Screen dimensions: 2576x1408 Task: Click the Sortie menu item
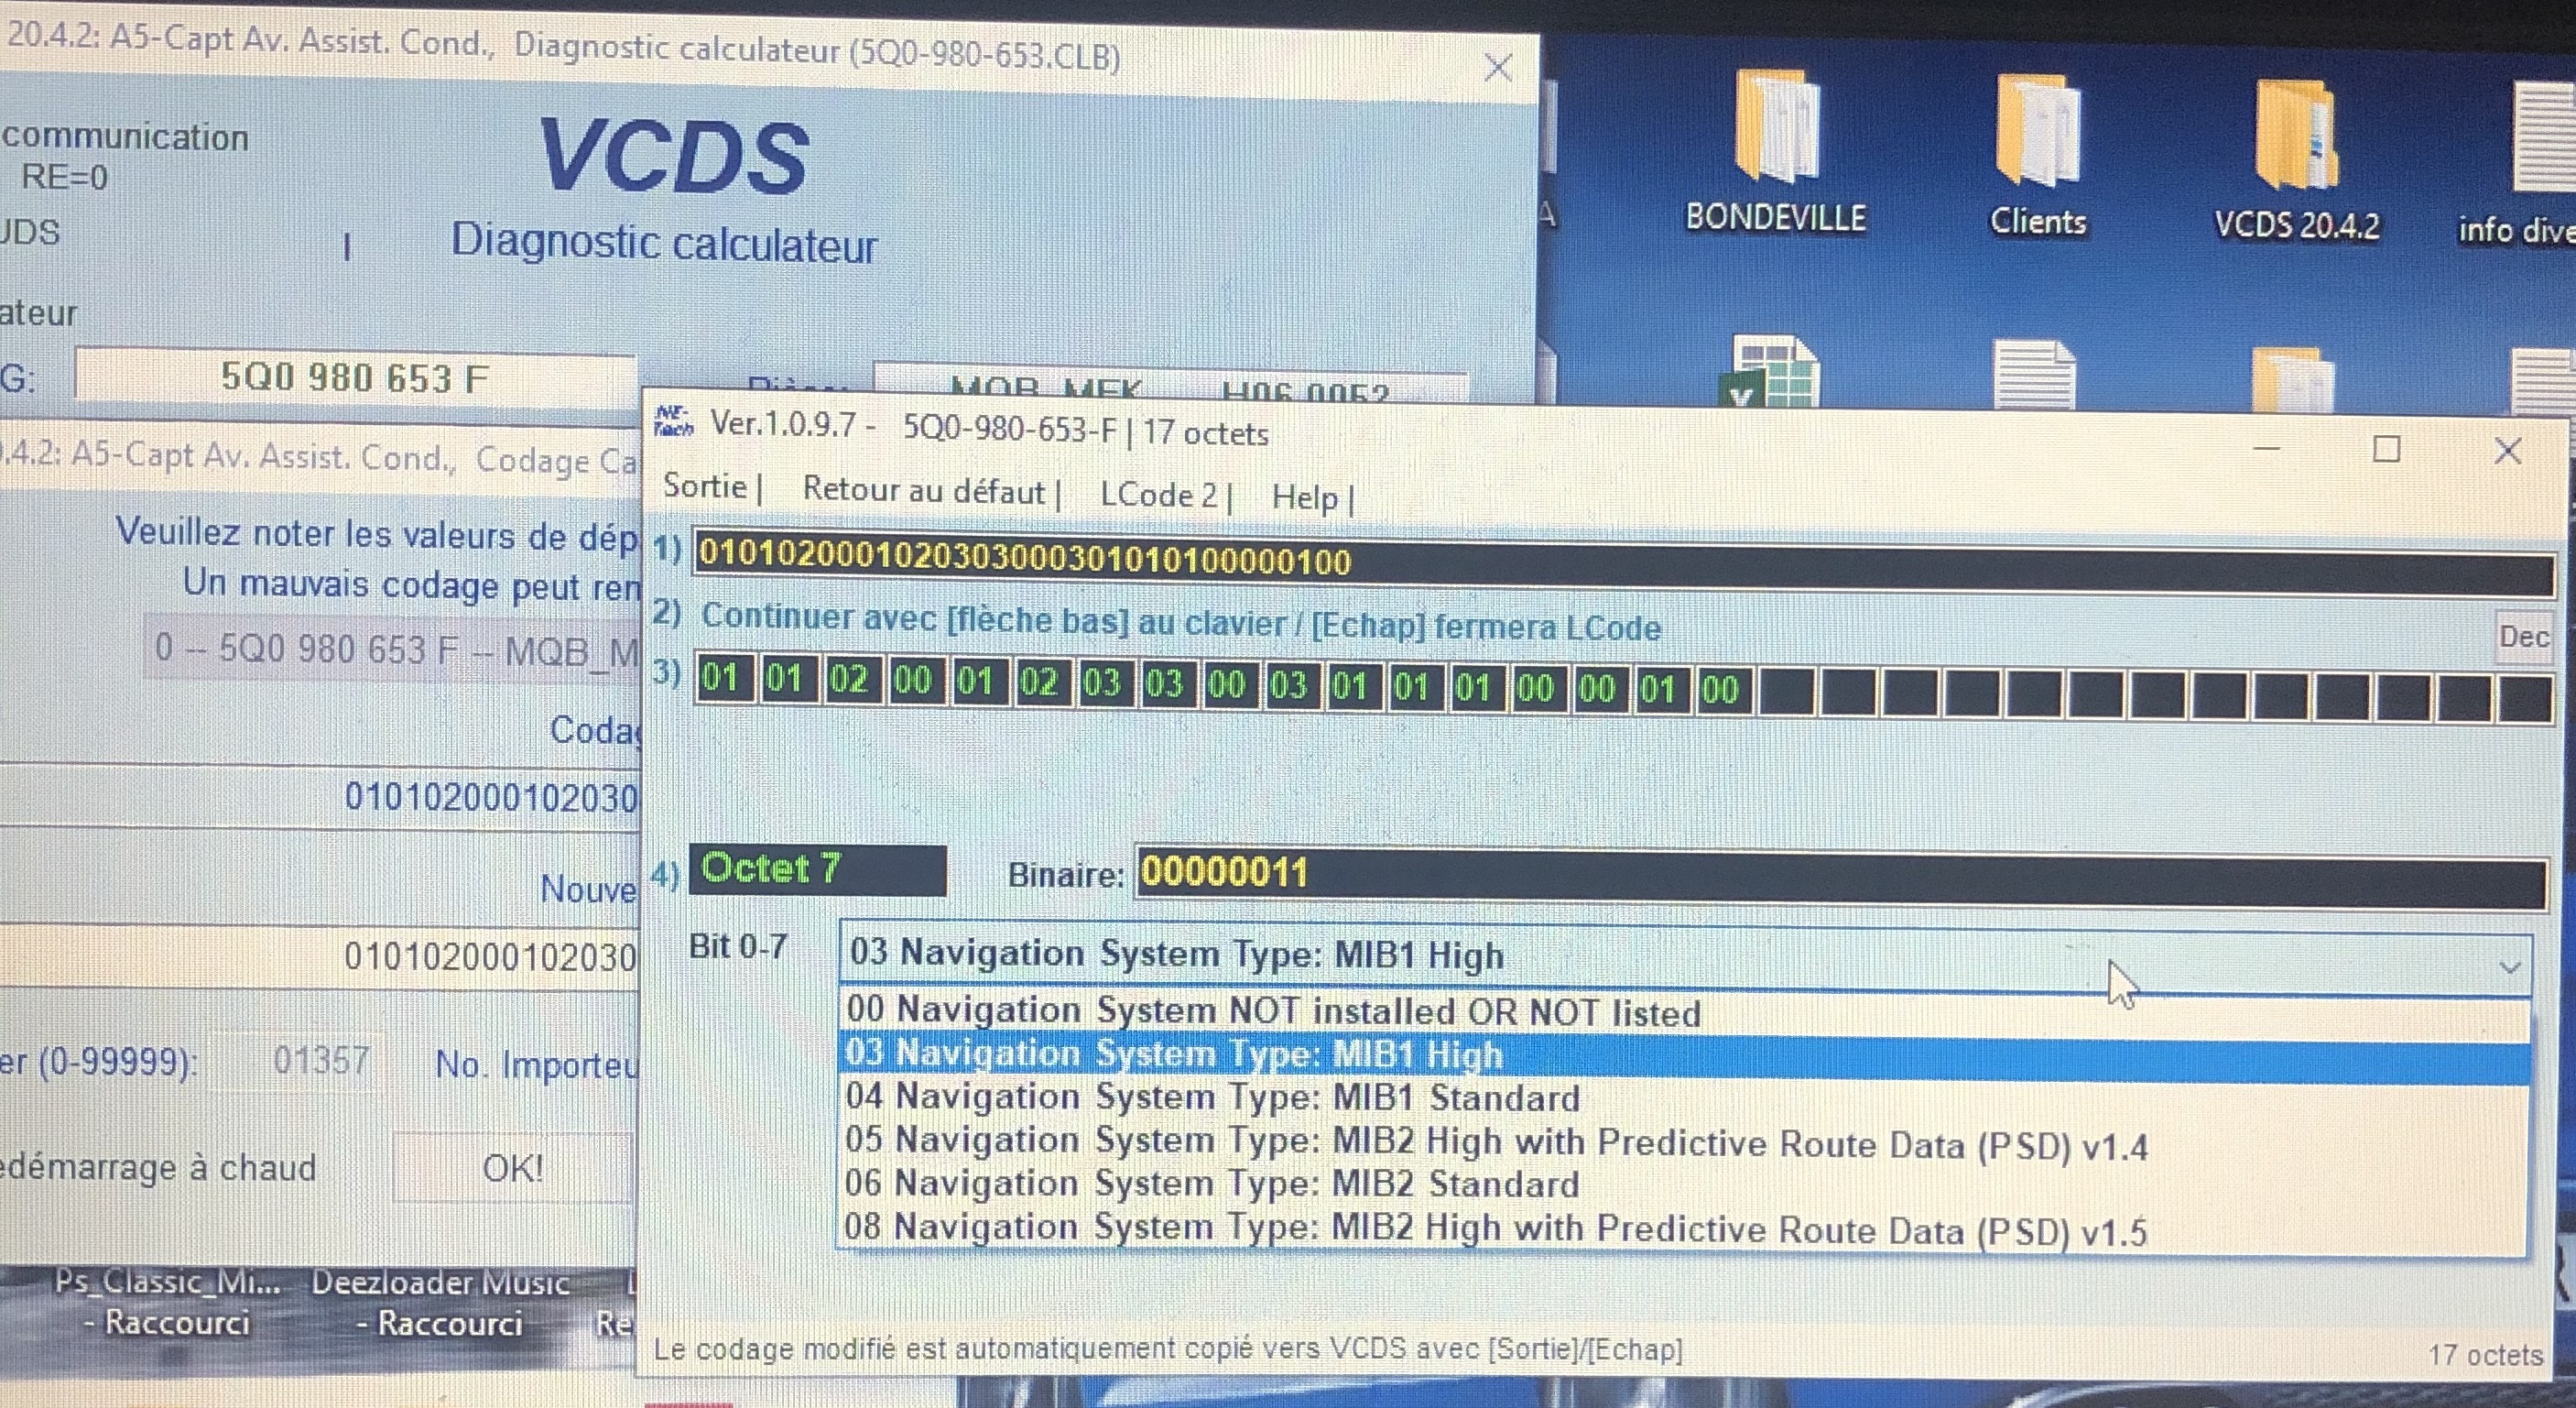point(705,487)
